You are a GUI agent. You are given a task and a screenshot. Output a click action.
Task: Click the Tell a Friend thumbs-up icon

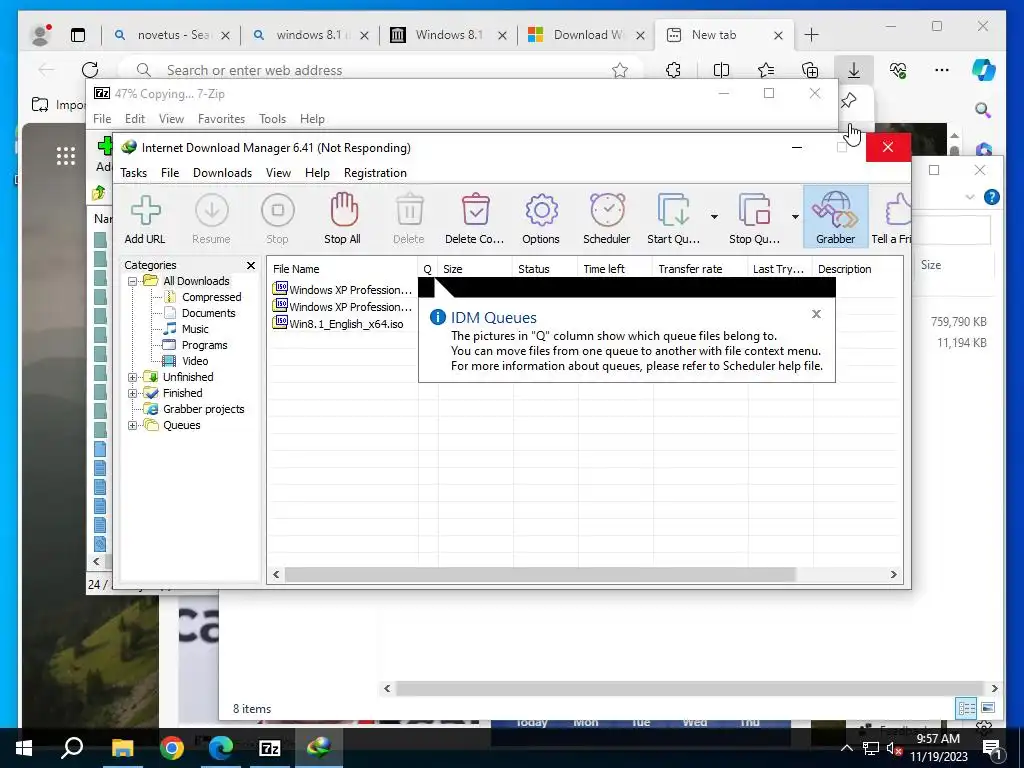click(892, 218)
